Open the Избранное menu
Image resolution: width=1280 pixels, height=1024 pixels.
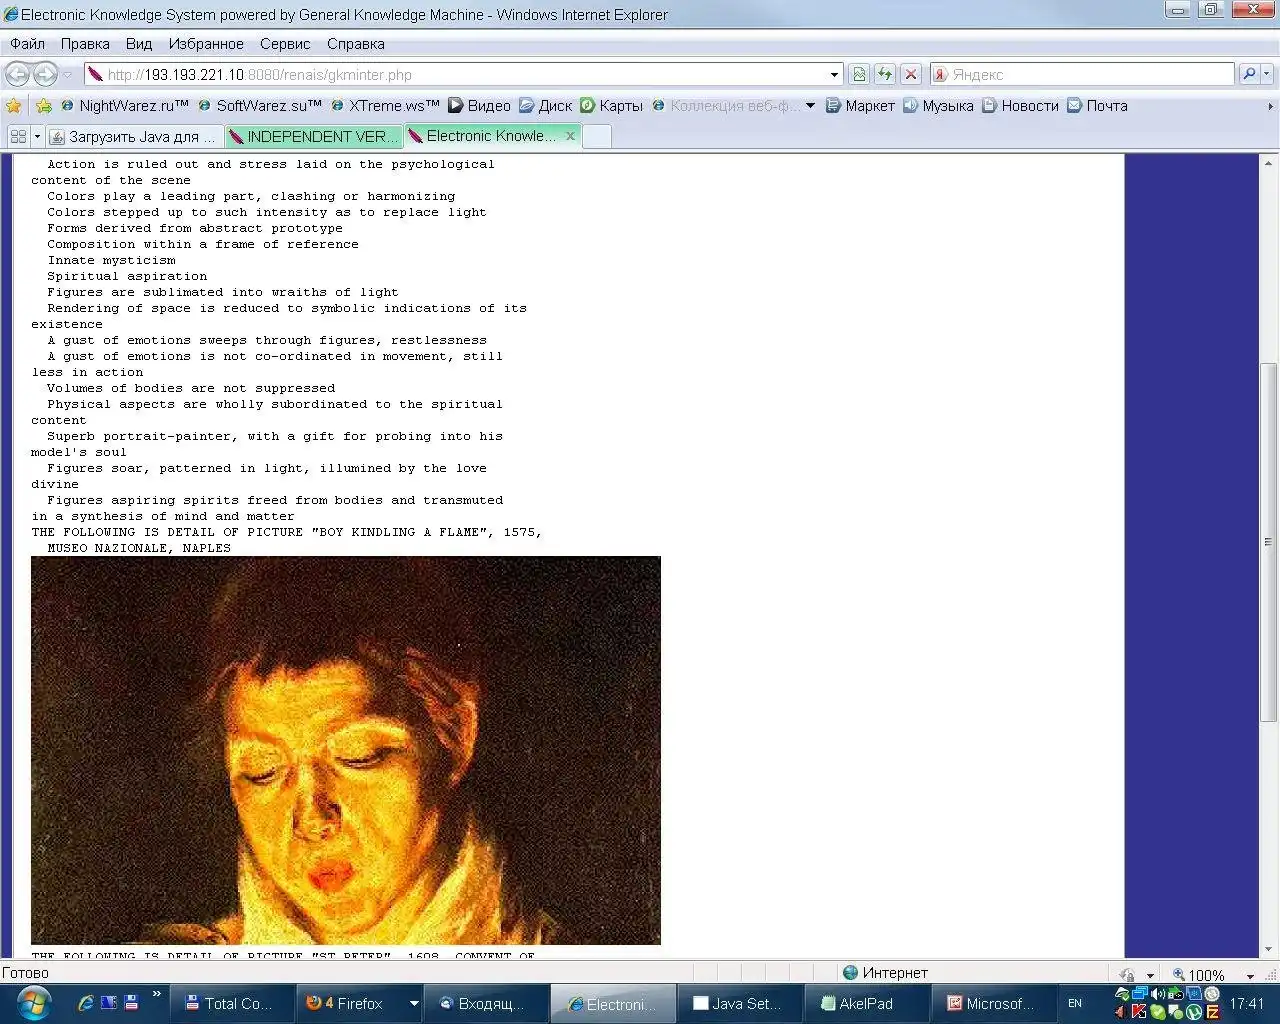(206, 44)
